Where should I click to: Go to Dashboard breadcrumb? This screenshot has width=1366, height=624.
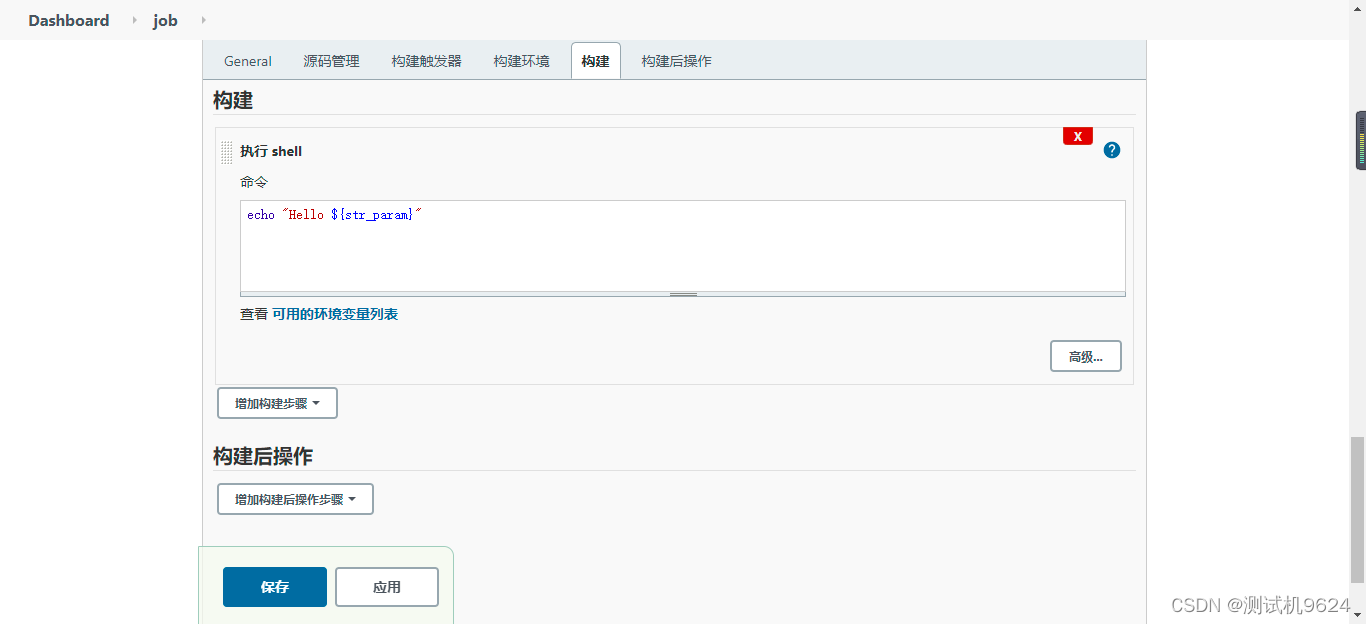click(69, 20)
